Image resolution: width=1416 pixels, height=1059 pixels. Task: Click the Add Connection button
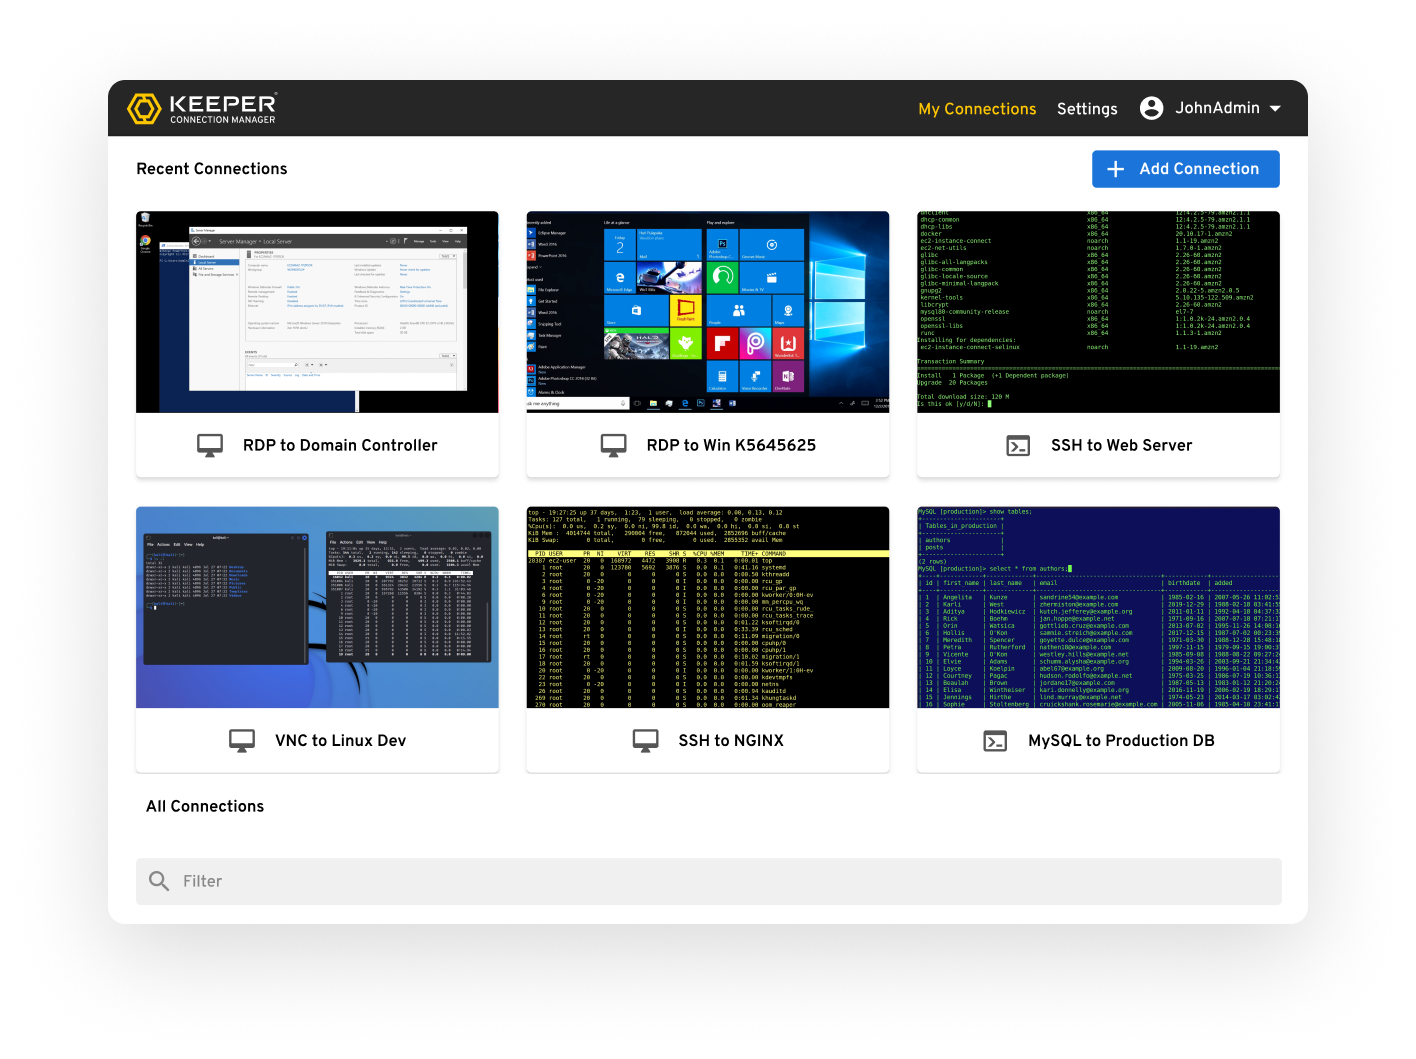1185,169
